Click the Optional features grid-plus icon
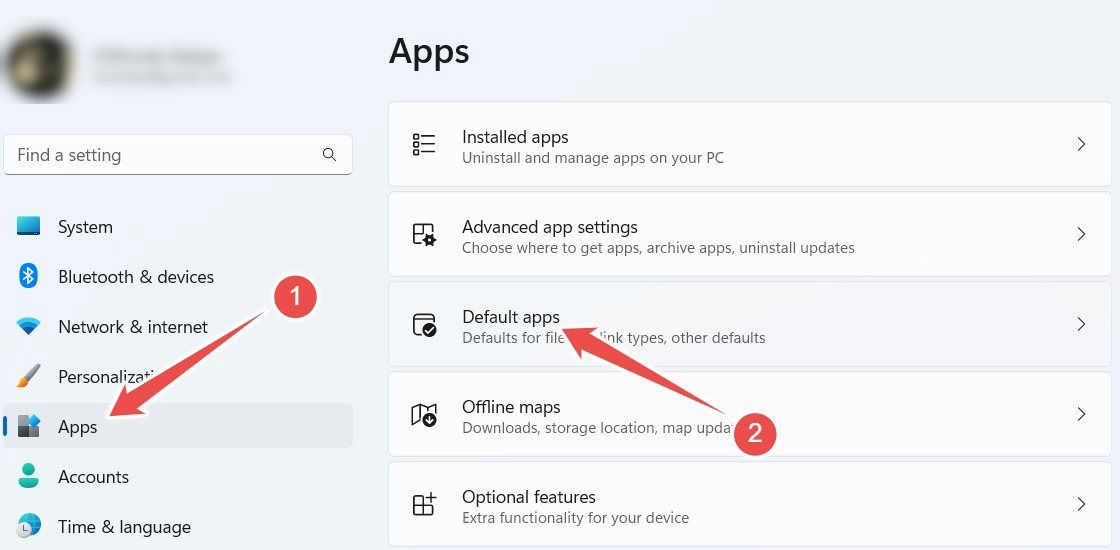 click(424, 504)
